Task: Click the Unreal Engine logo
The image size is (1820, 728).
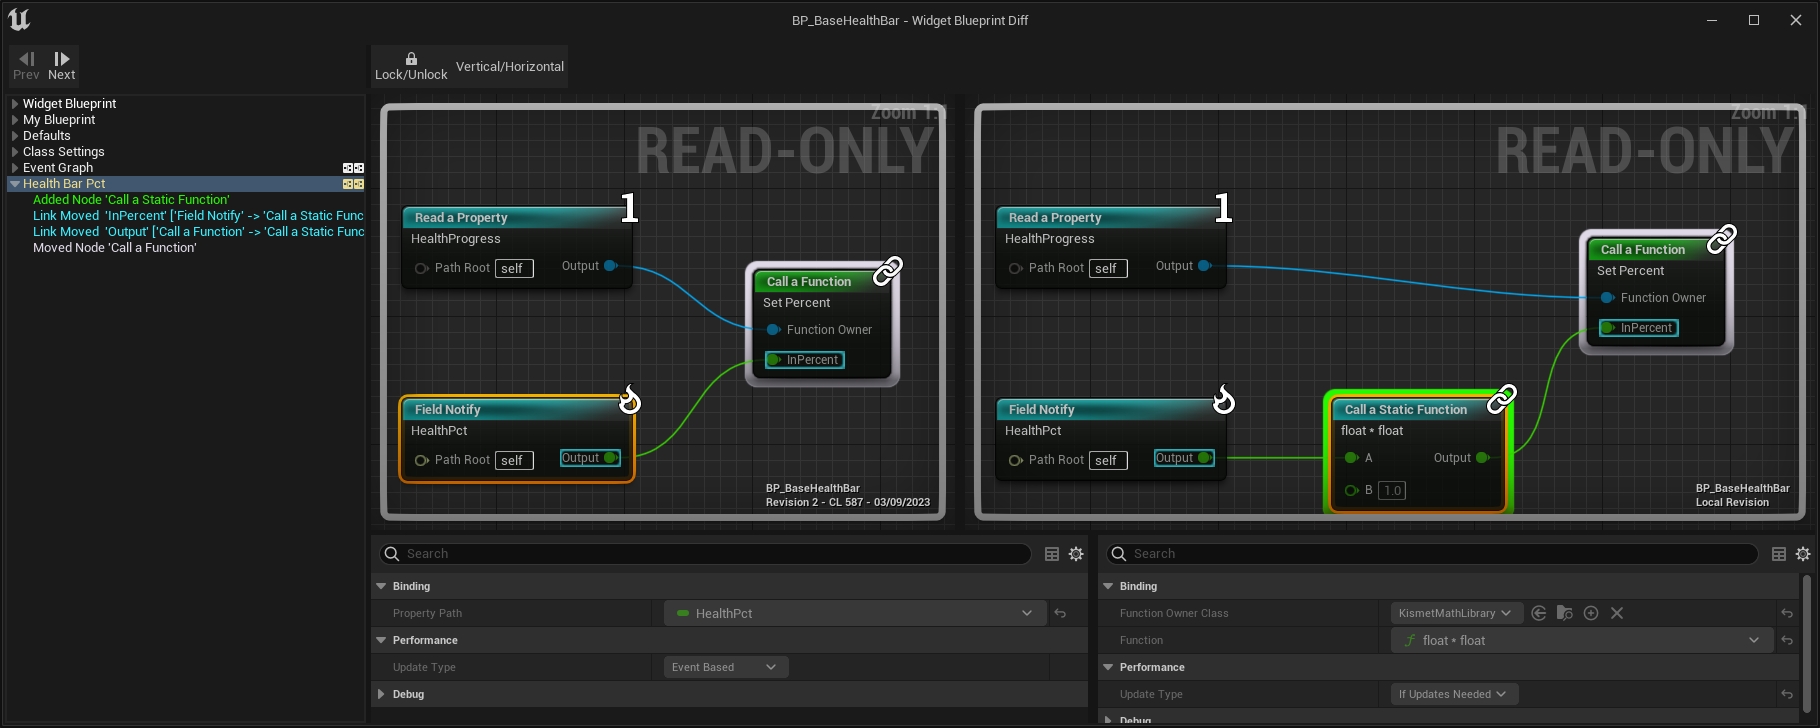Action: [x=19, y=19]
